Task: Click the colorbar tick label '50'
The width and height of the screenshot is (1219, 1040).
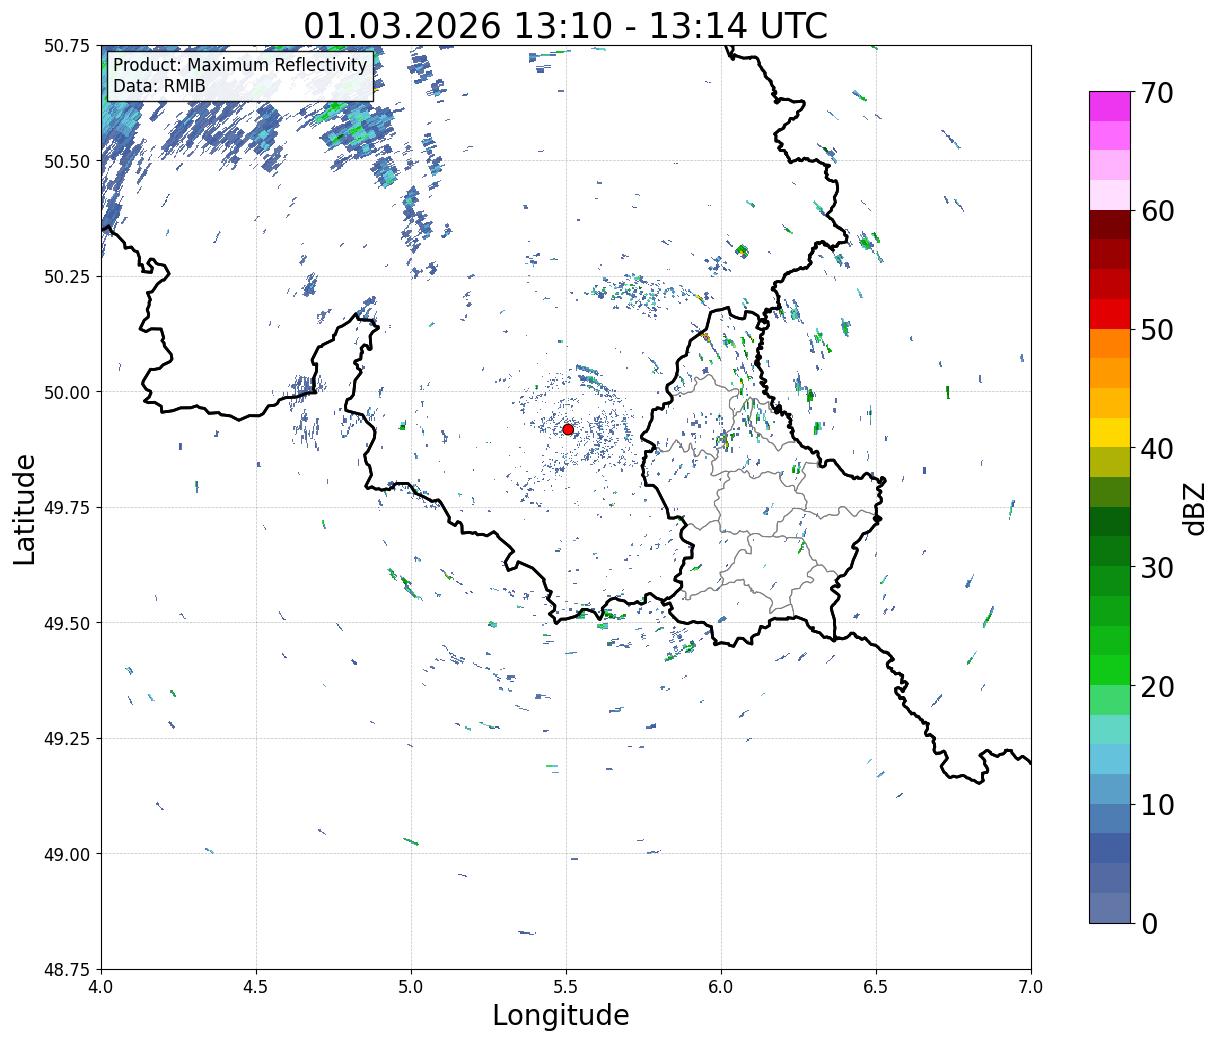Action: point(1157,330)
